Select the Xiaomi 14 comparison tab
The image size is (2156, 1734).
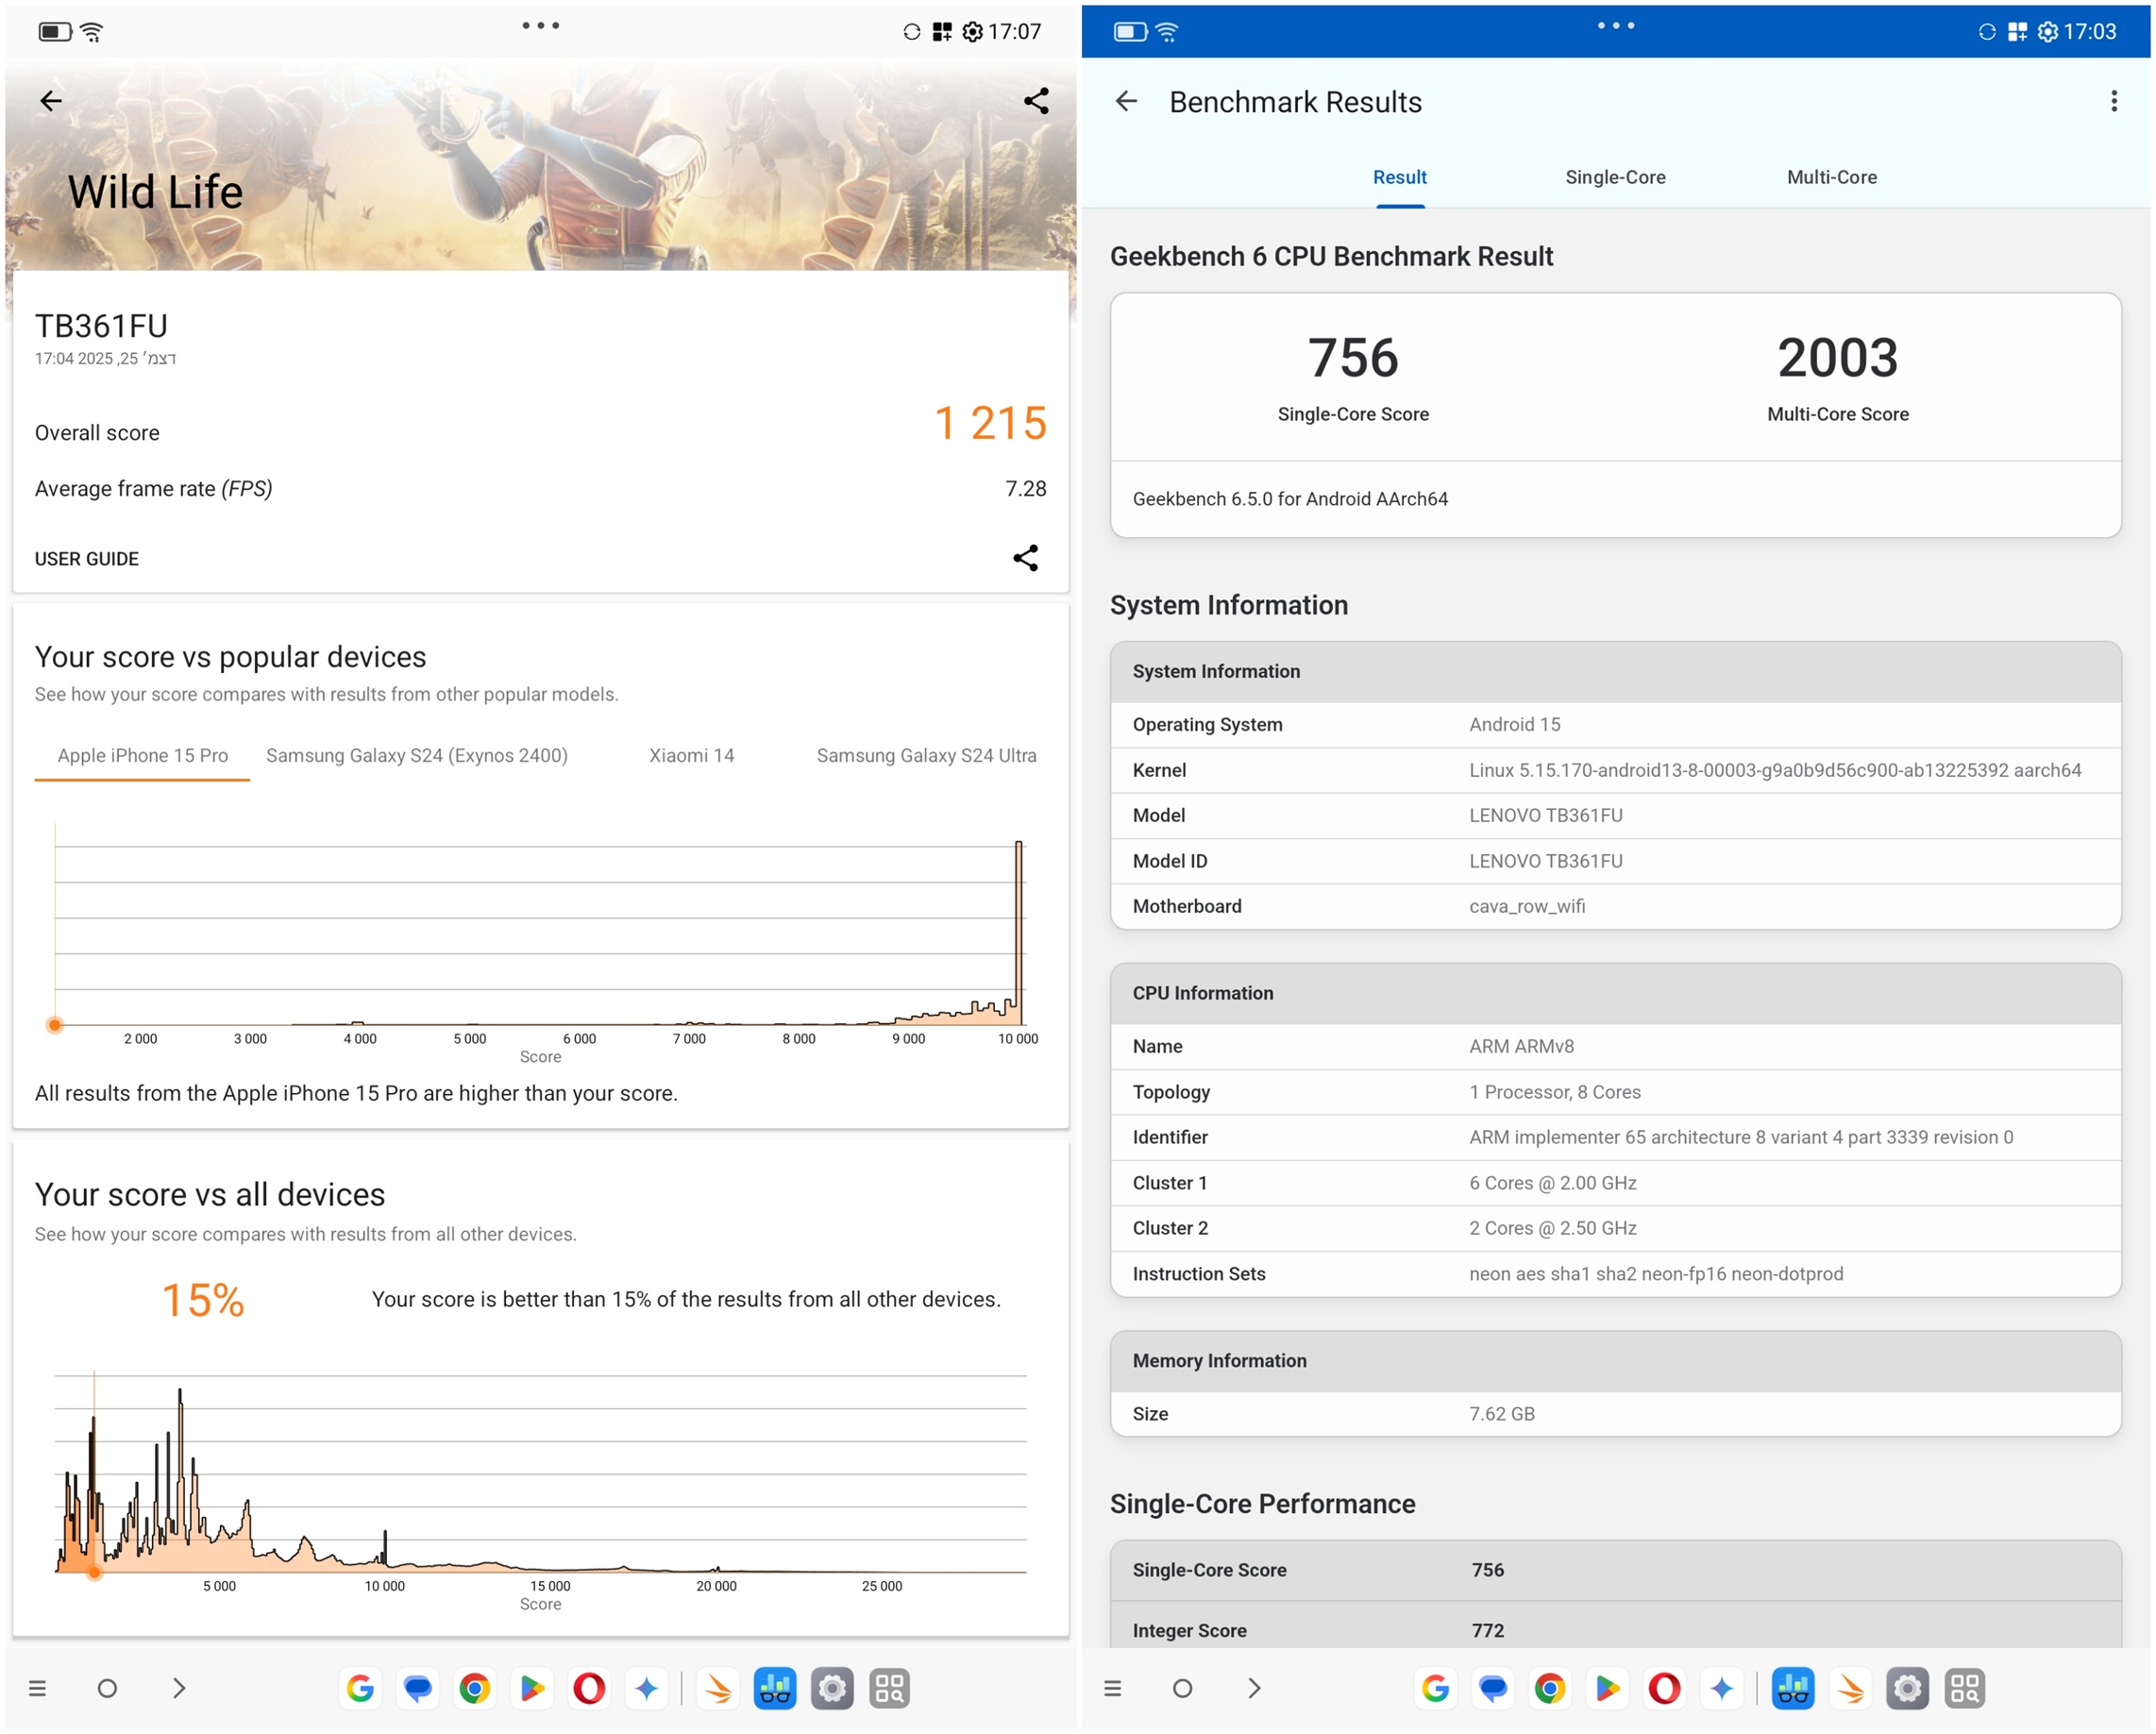[691, 756]
